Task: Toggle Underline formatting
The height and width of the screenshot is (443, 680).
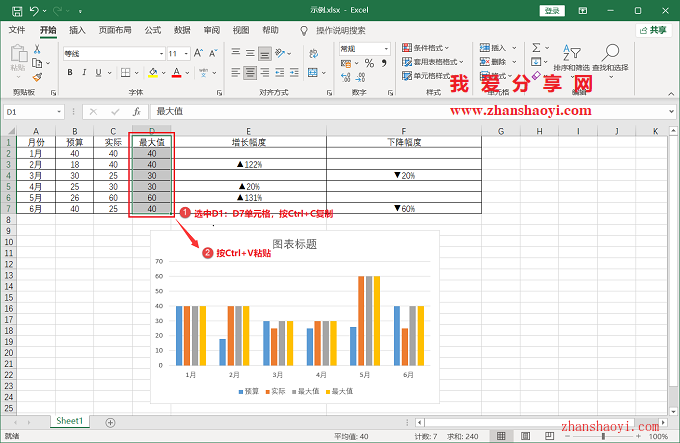Action: coord(98,72)
